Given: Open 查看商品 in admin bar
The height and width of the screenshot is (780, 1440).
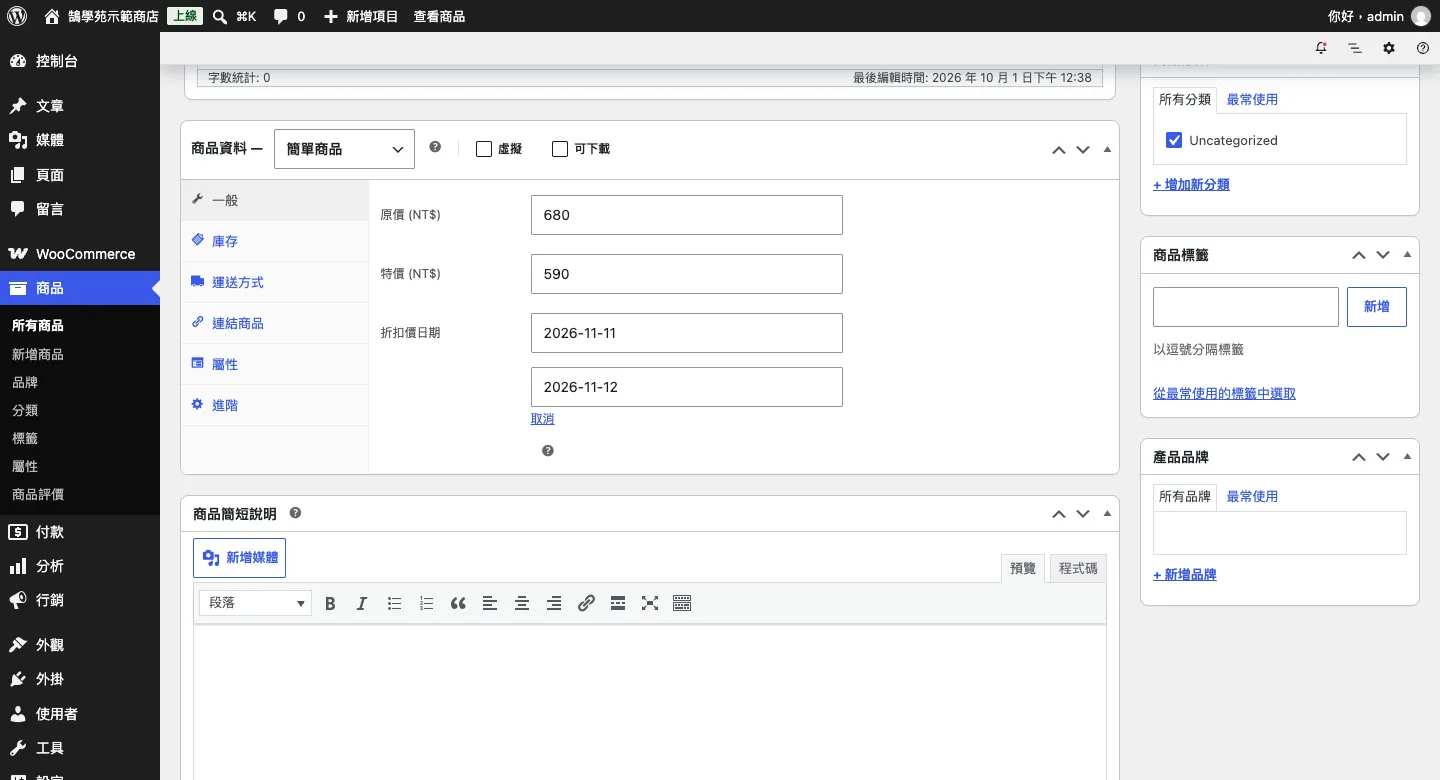Looking at the screenshot, I should tap(439, 16).
